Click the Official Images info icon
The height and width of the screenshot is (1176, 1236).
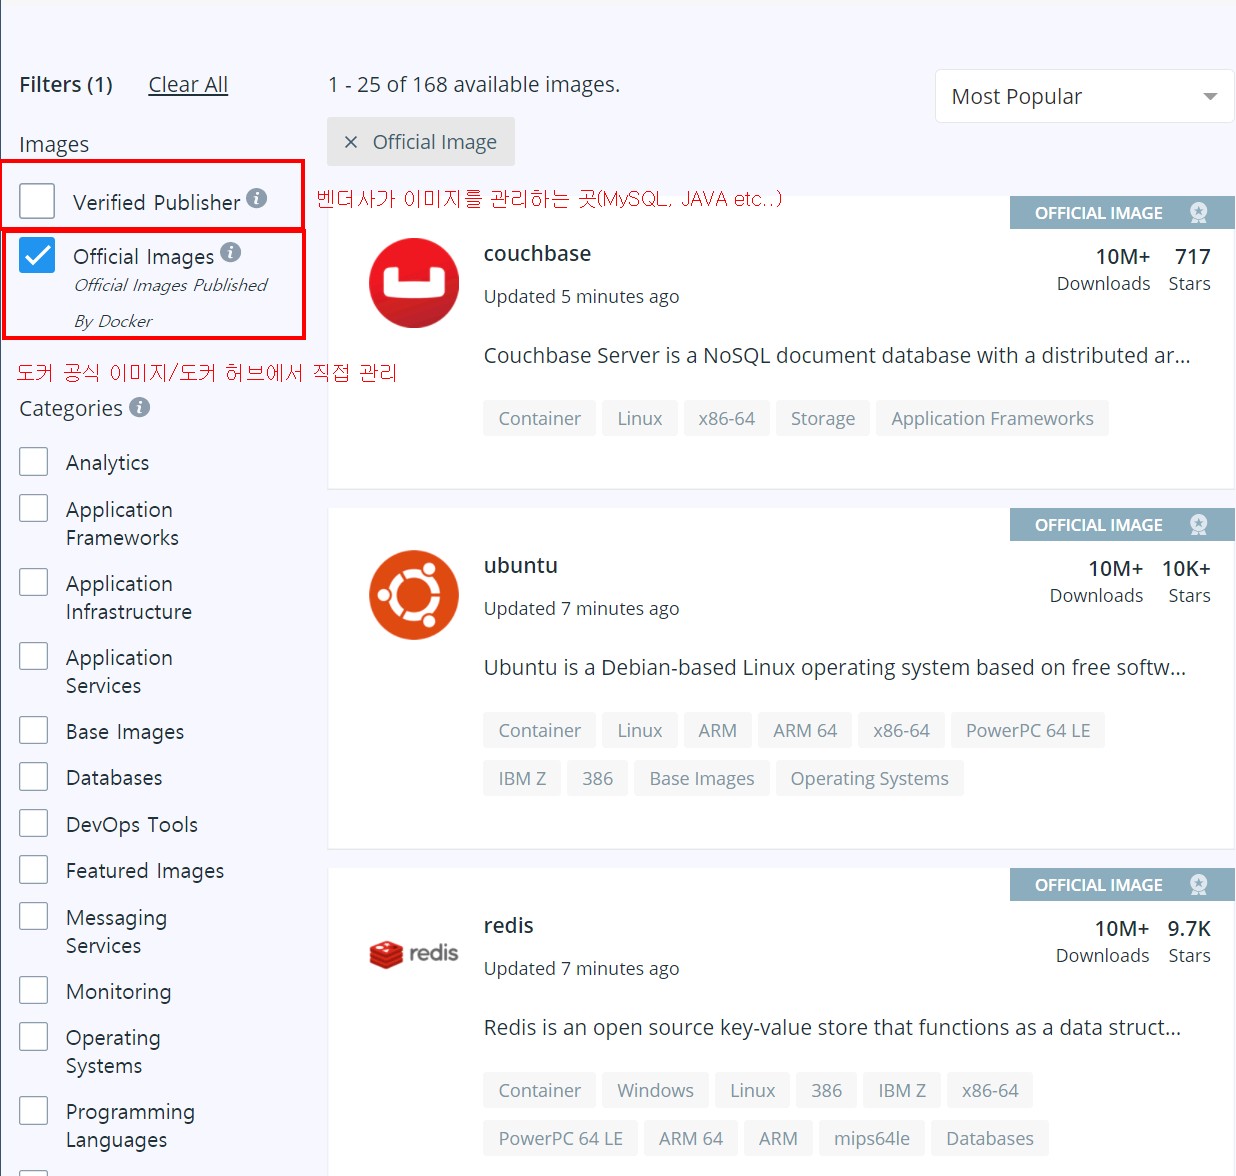231,252
